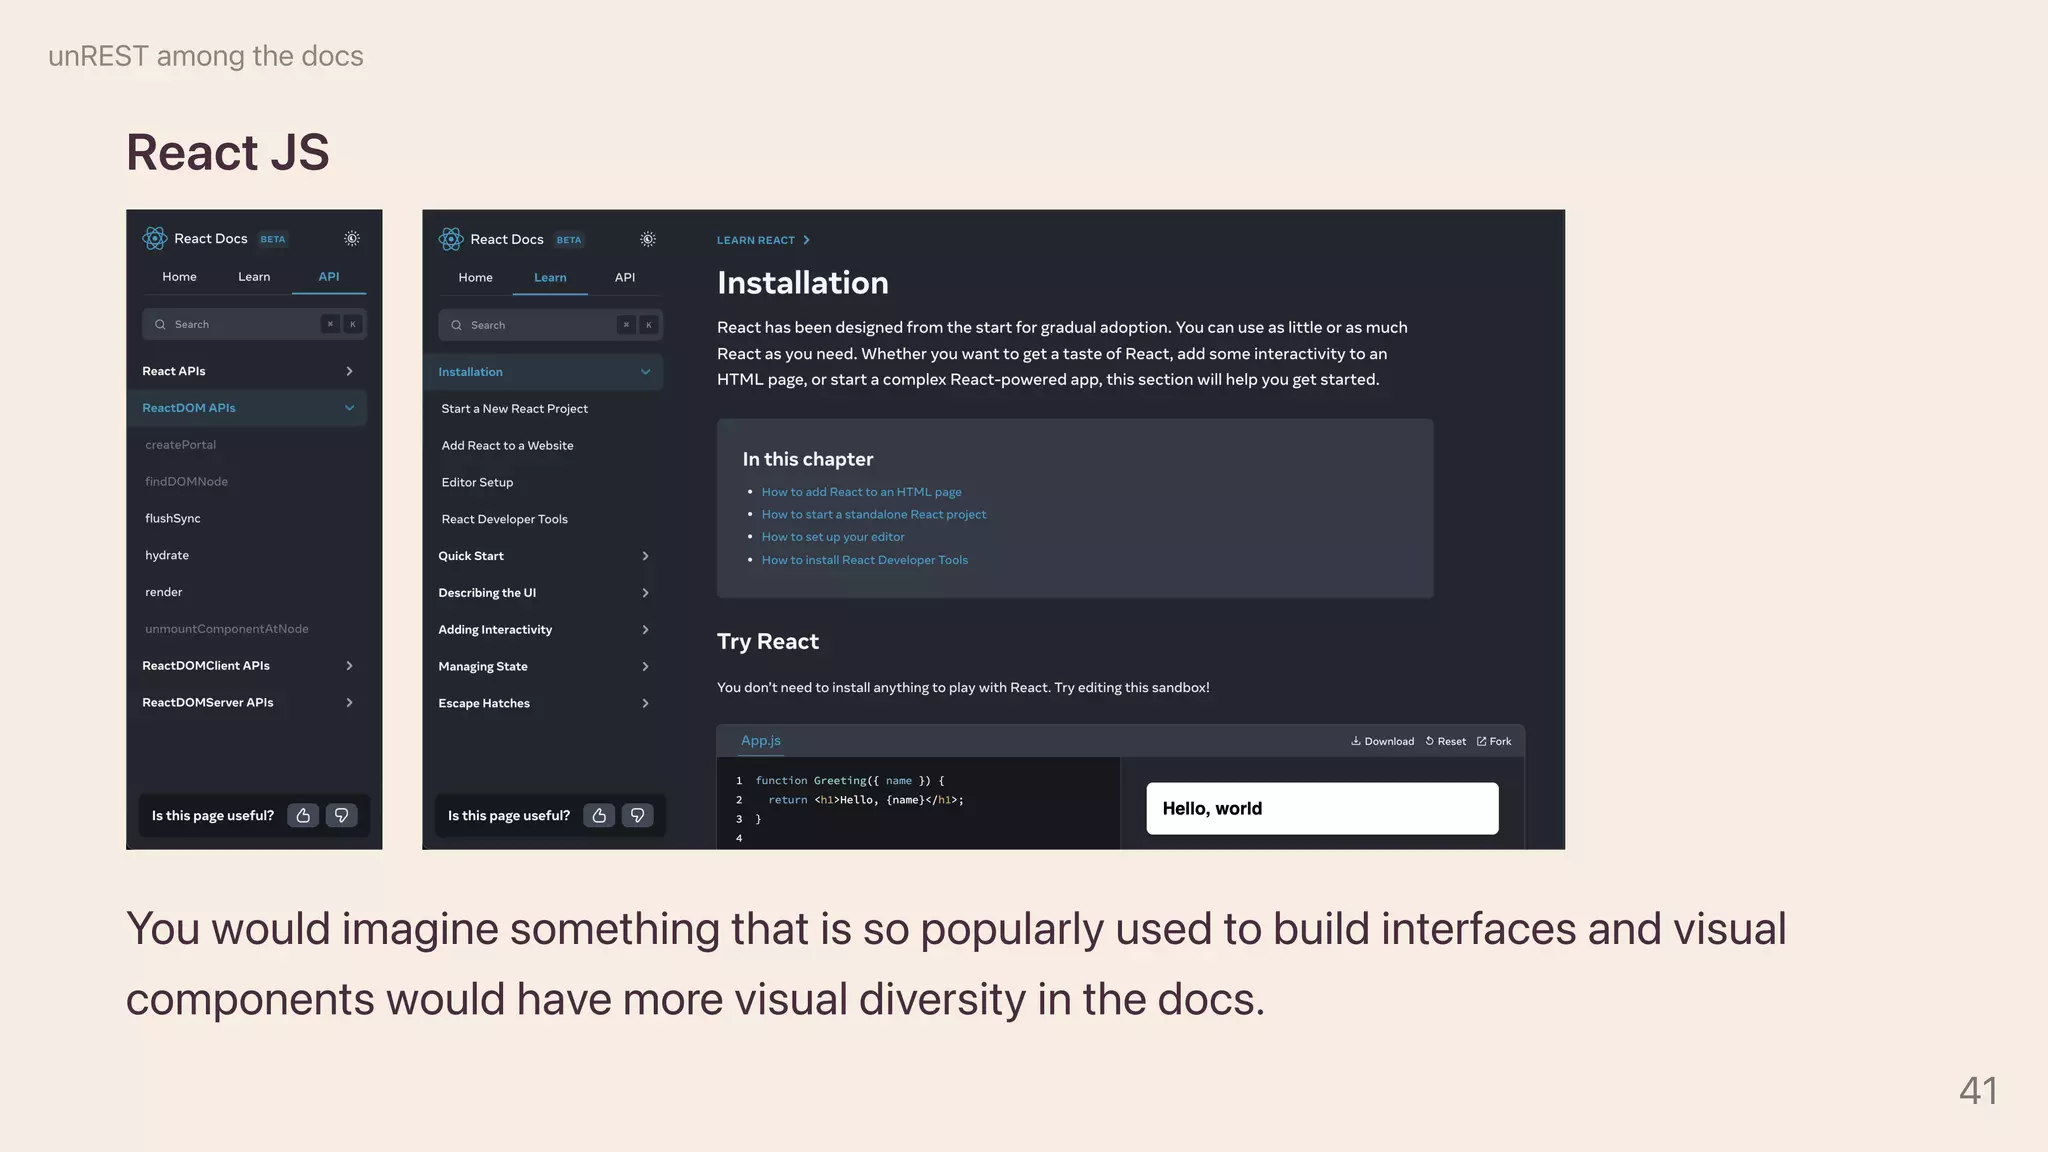2048x1152 pixels.
Task: Follow 'How to install React Developer Tools' link
Action: [x=864, y=560]
